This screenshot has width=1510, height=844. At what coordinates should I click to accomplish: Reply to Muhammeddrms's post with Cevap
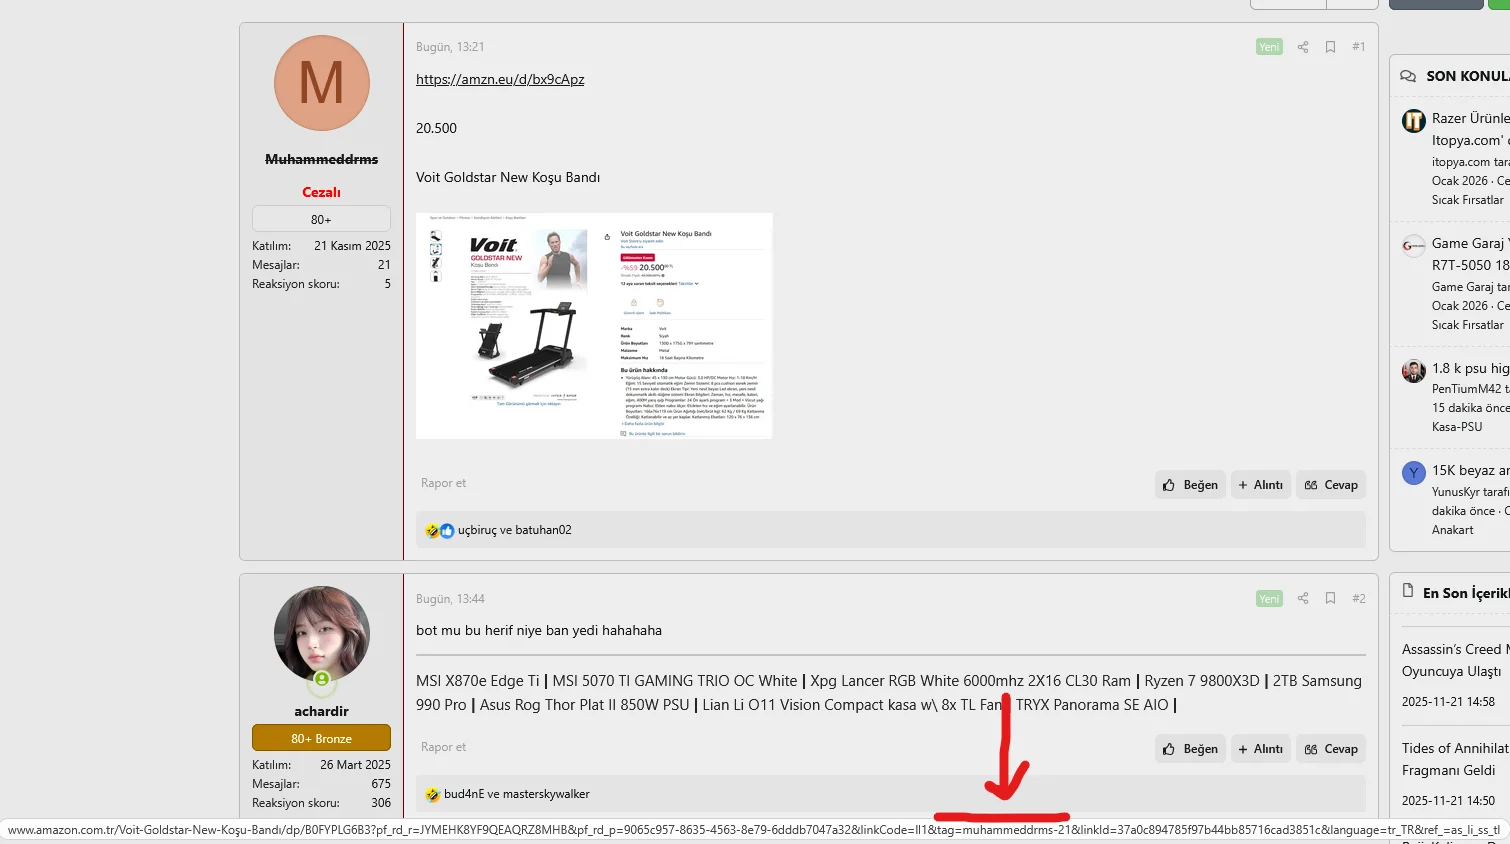[x=1331, y=485]
